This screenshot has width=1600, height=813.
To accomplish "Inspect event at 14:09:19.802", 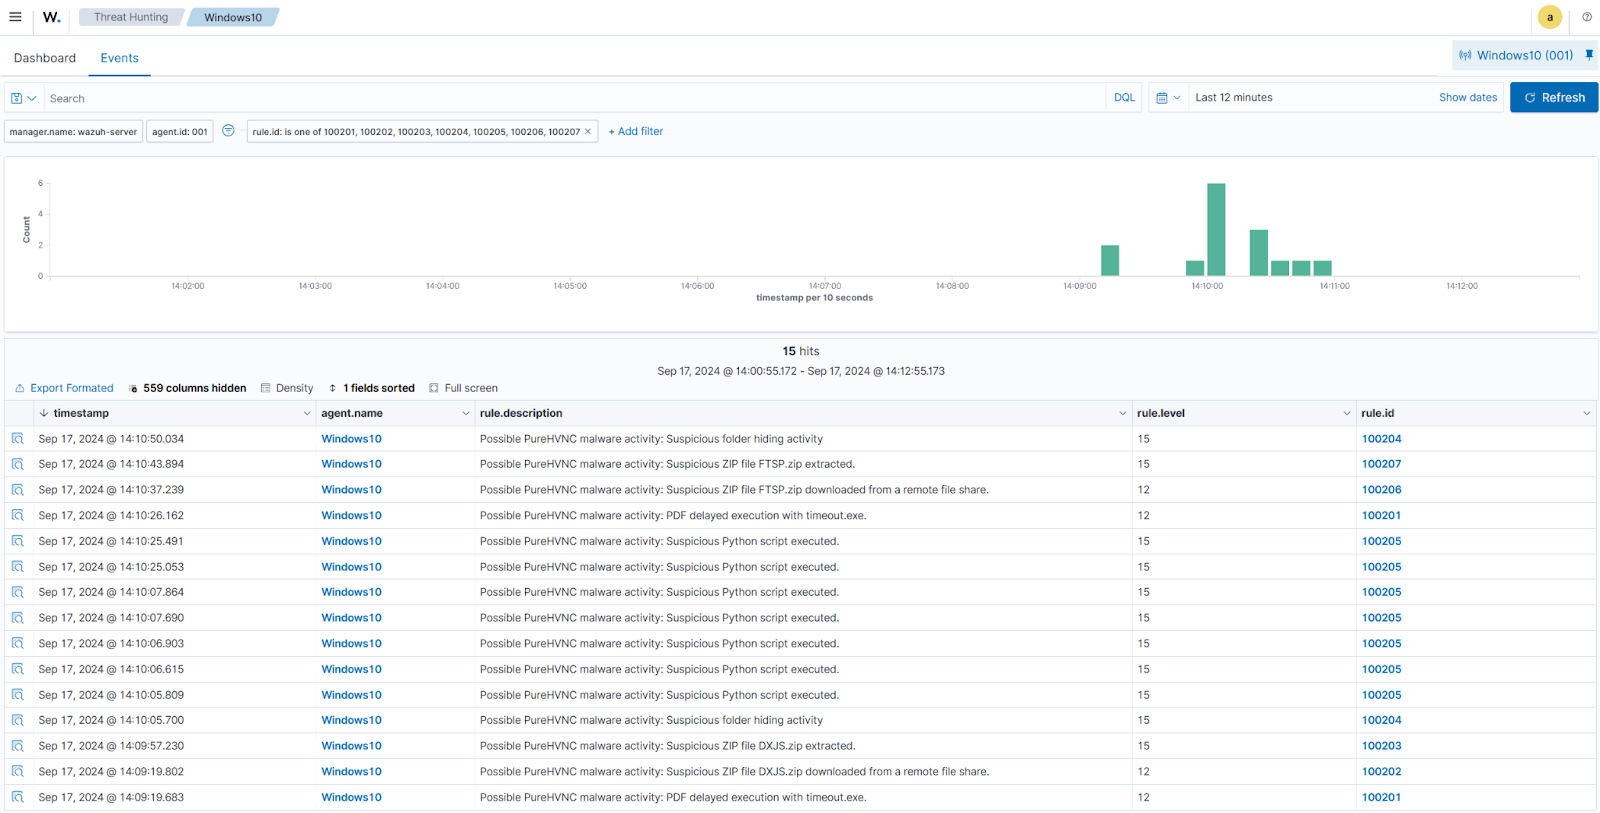I will pos(18,772).
